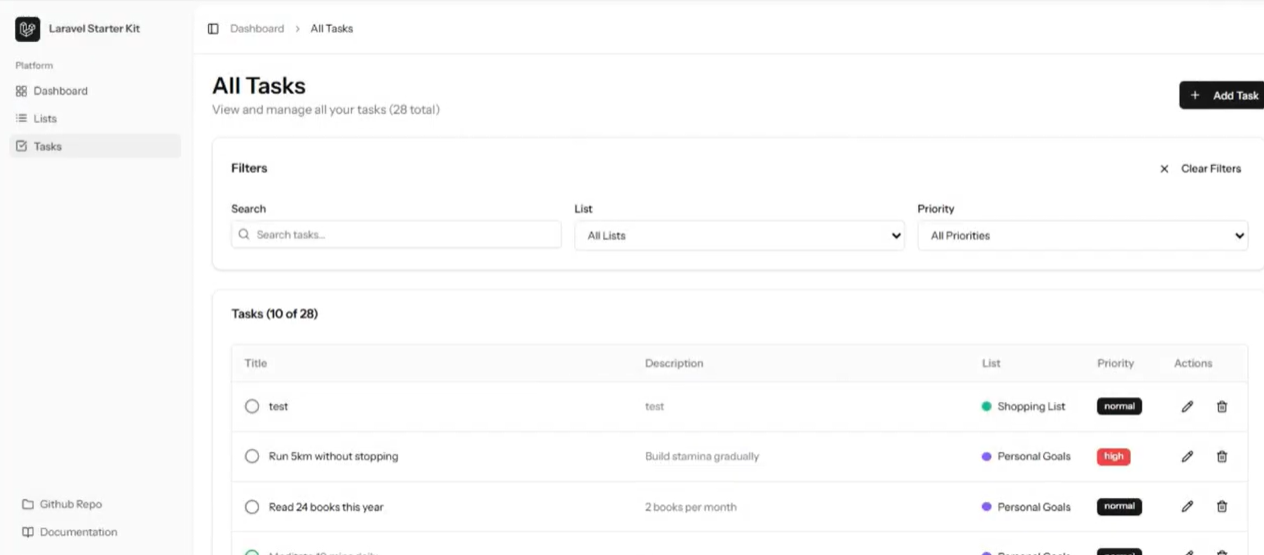Click 'Build stamina gradually' description text

[702, 457]
